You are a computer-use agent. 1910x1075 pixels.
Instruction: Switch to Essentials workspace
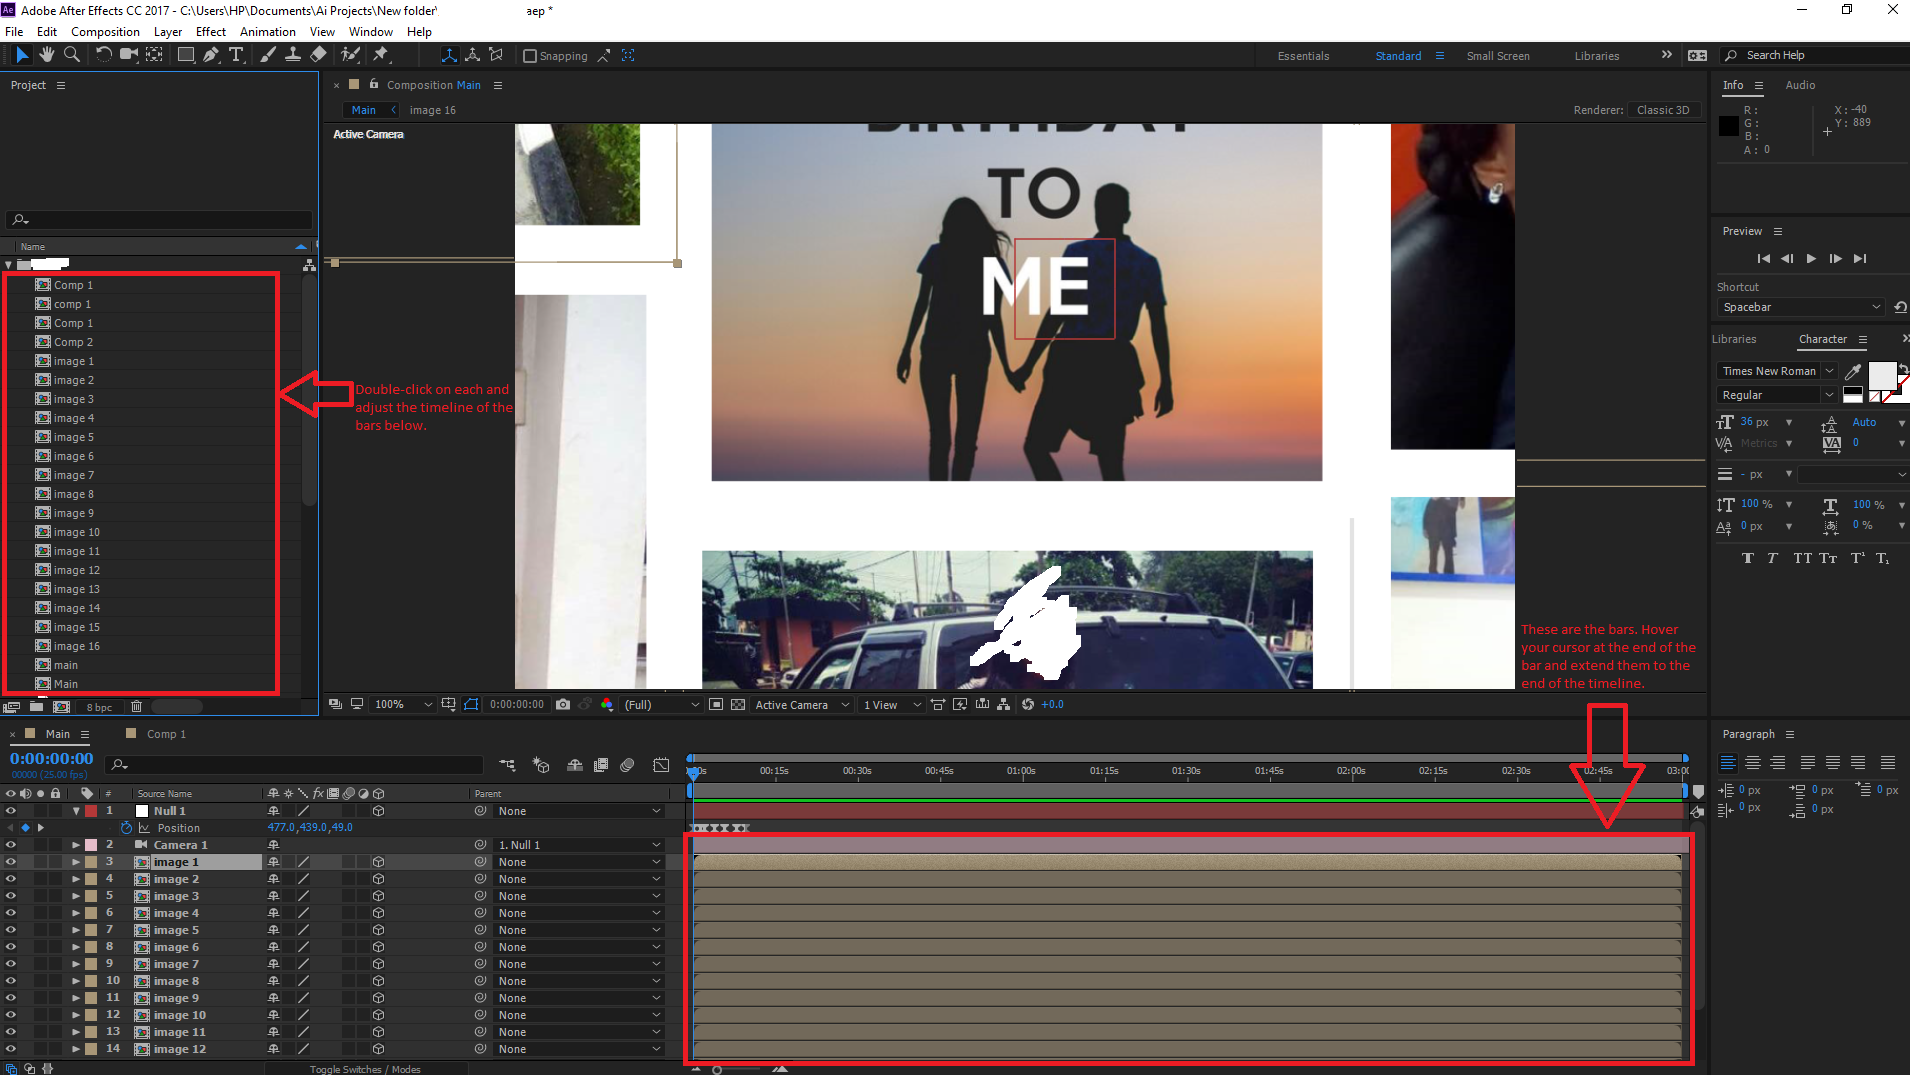coord(1303,56)
